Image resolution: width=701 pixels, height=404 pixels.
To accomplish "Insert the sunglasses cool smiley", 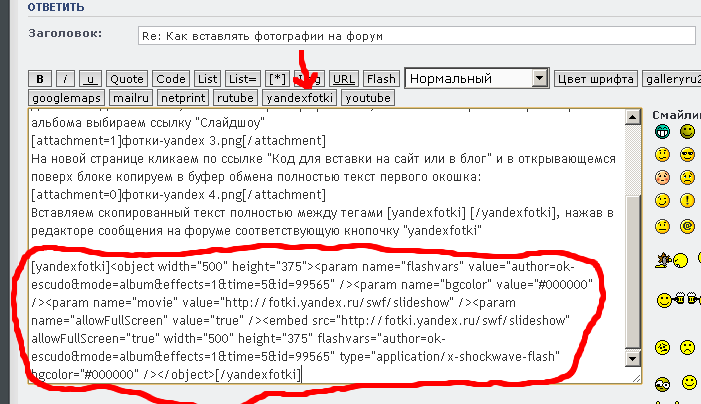I will pyautogui.click(x=687, y=155).
